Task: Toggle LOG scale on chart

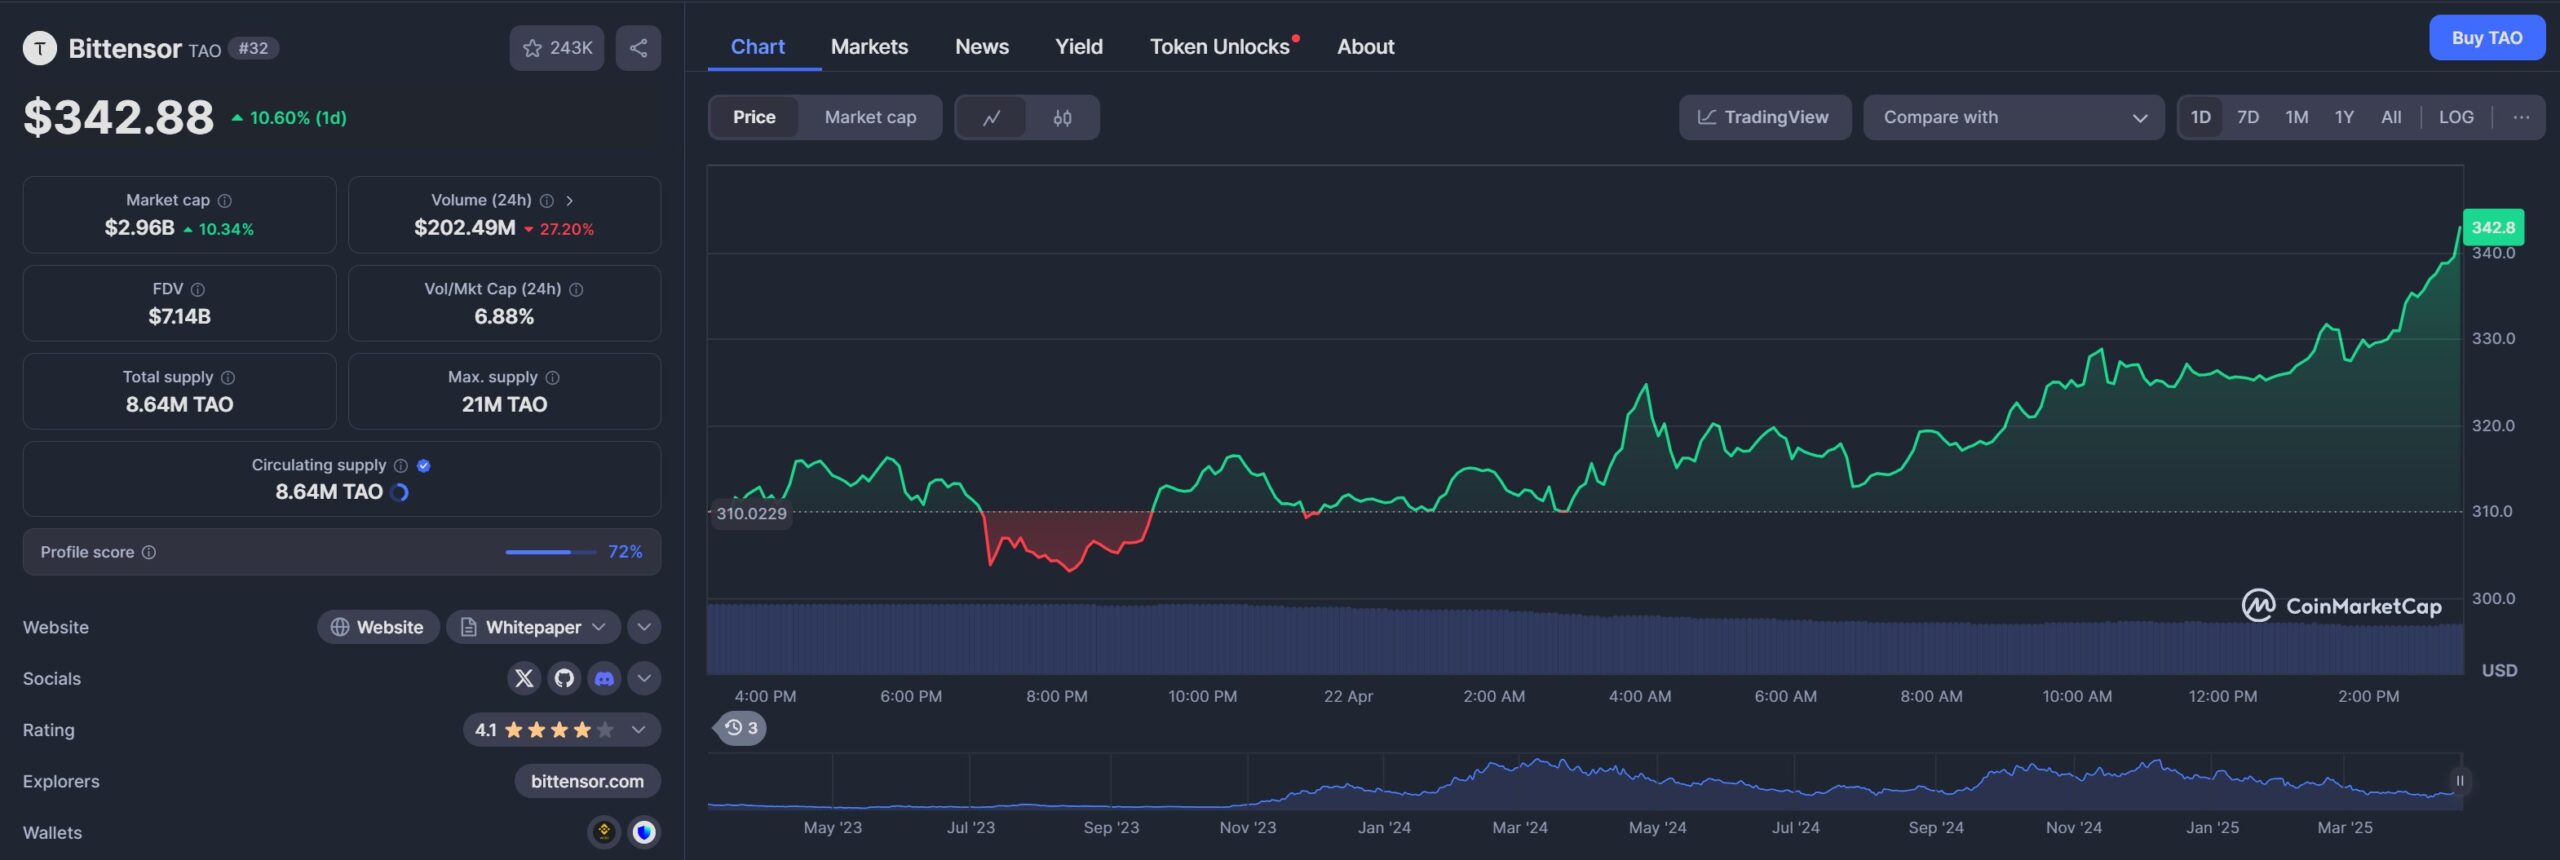Action: coord(2456,117)
